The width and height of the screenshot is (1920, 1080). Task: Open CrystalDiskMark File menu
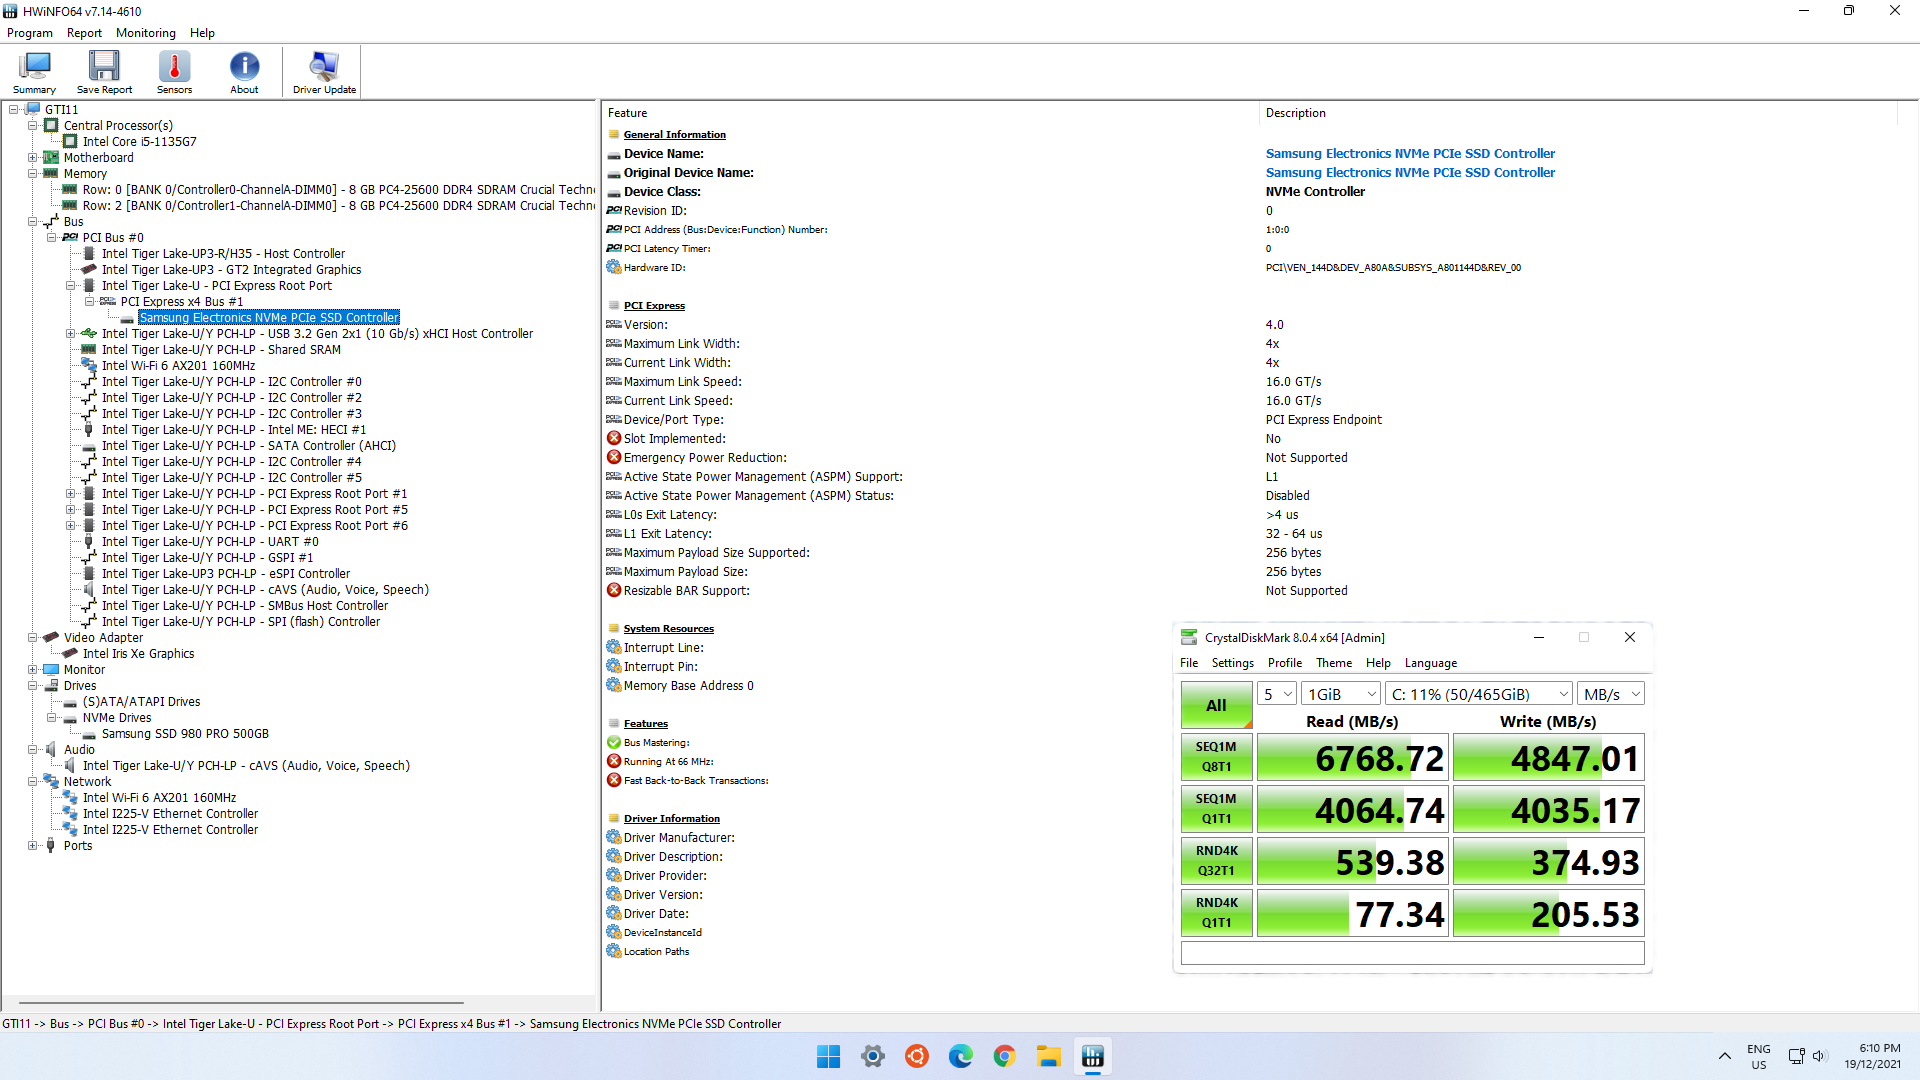[1189, 663]
